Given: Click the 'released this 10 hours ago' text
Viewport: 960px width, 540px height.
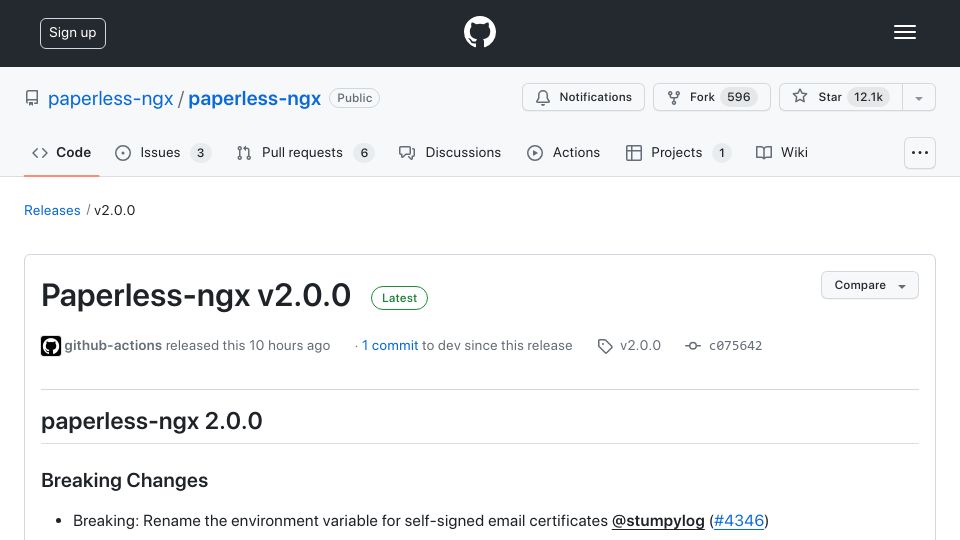Looking at the screenshot, I should point(248,345).
